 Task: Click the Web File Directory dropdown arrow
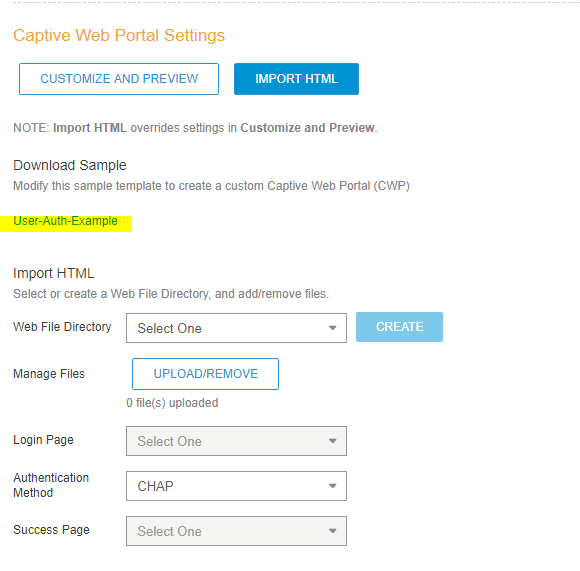(333, 328)
